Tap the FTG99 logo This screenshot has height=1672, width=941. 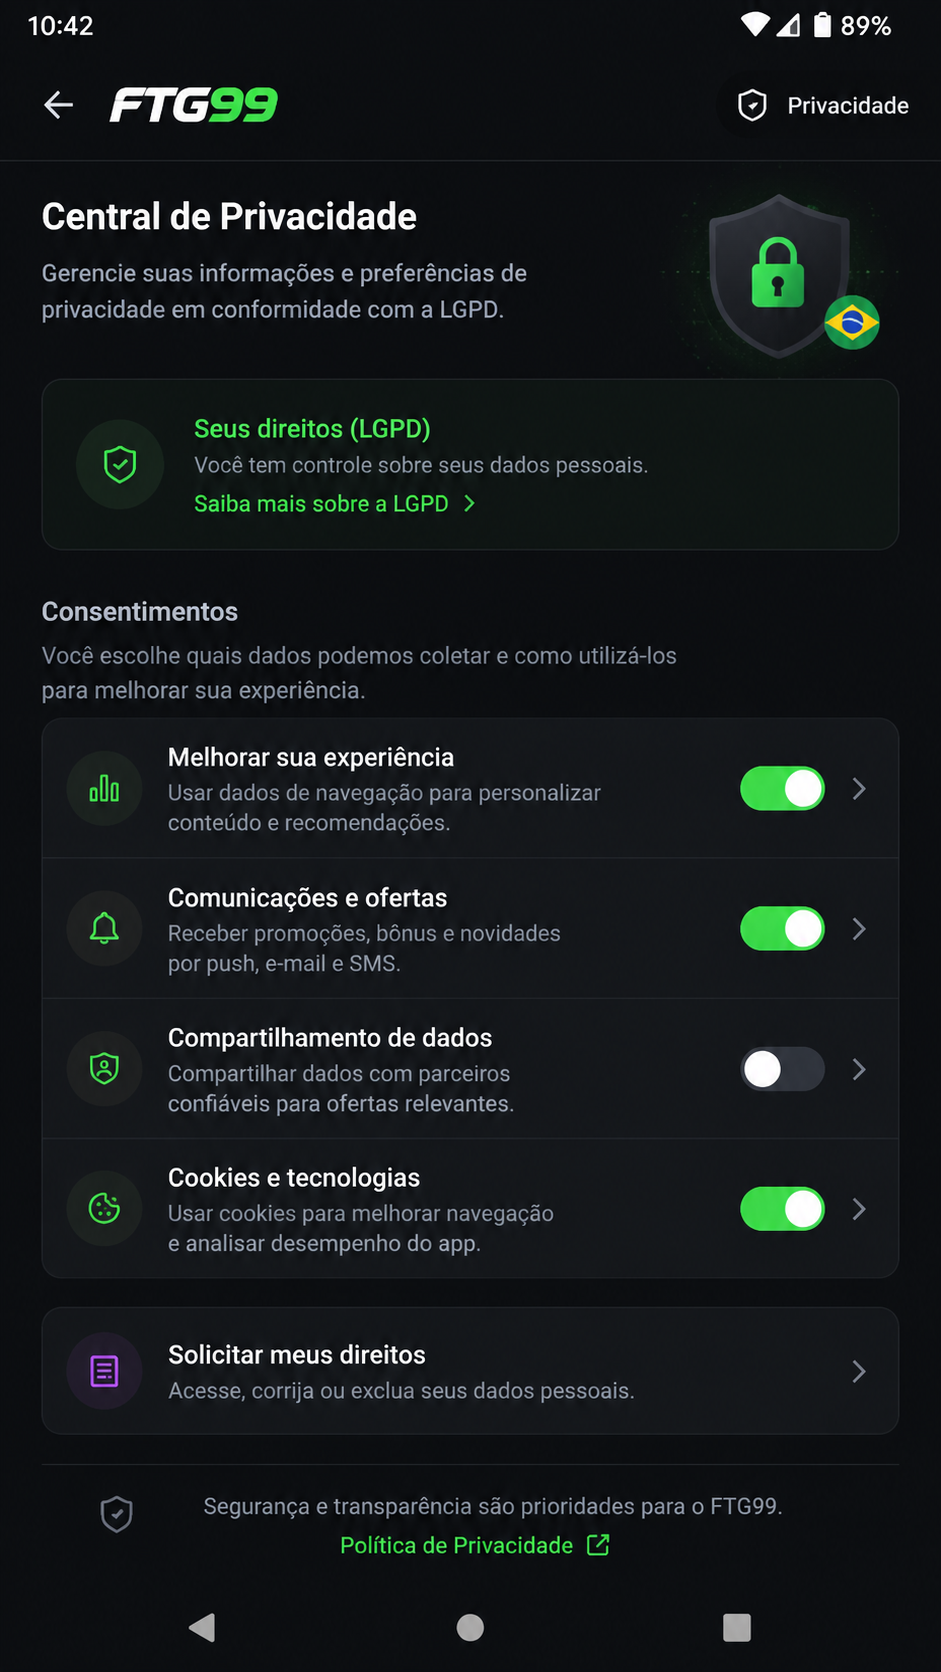pyautogui.click(x=194, y=105)
